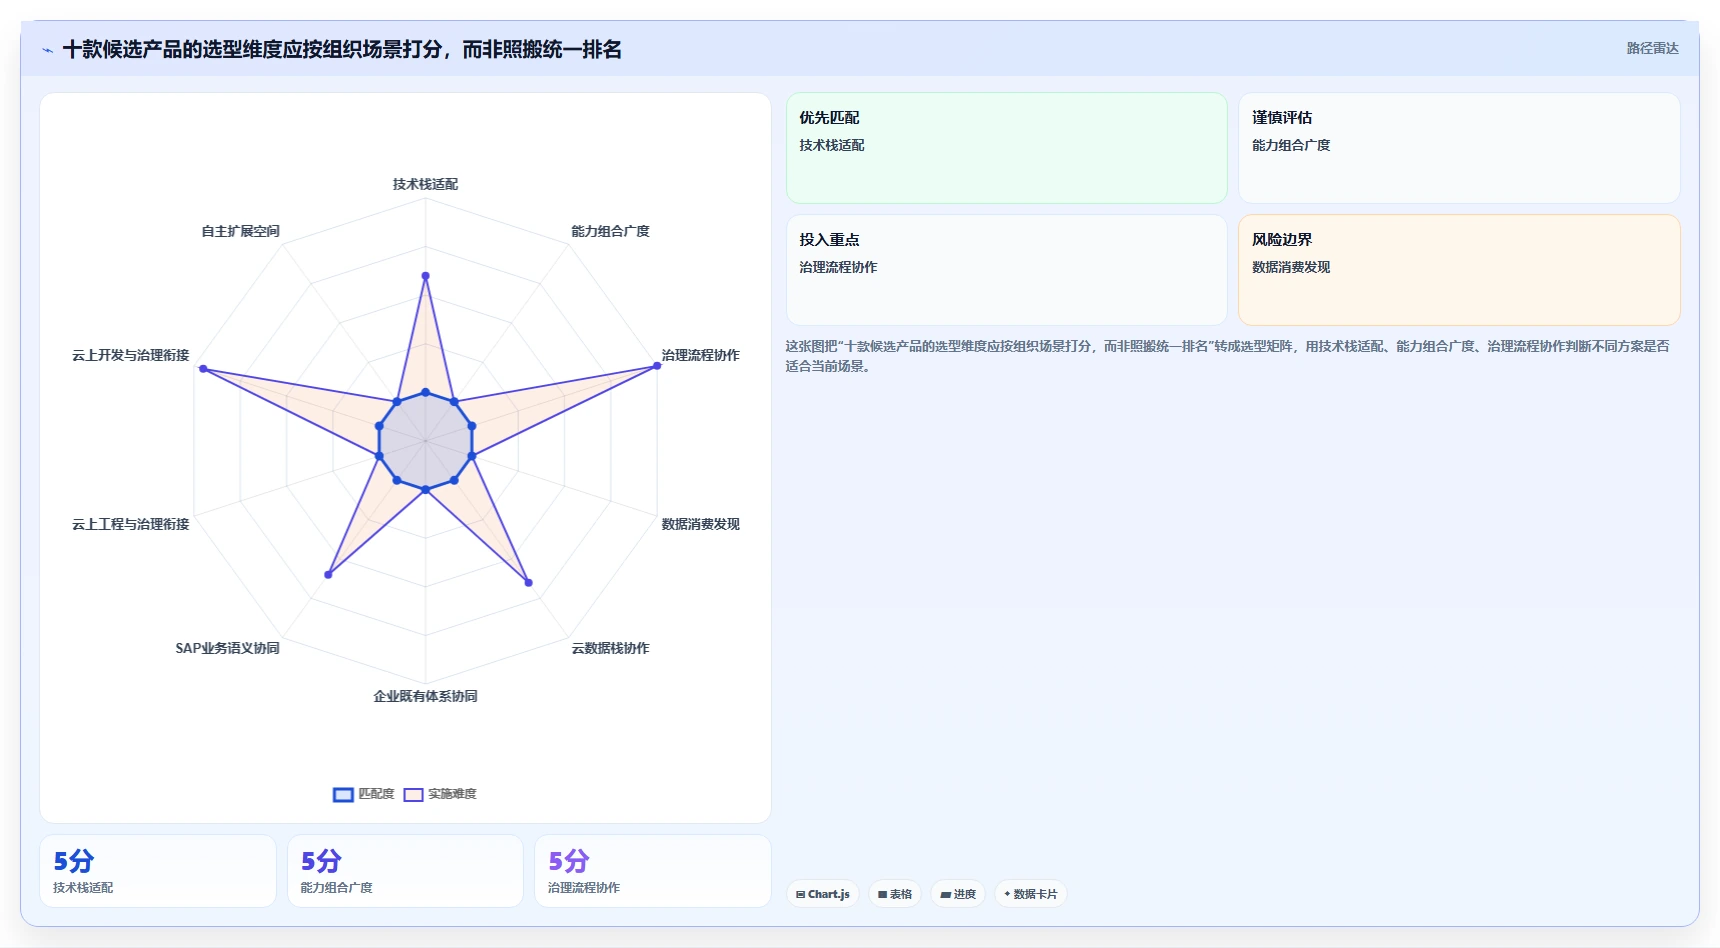1720x948 pixels.
Task: Select the 路径雷达 label in the header
Action: pyautogui.click(x=1652, y=48)
